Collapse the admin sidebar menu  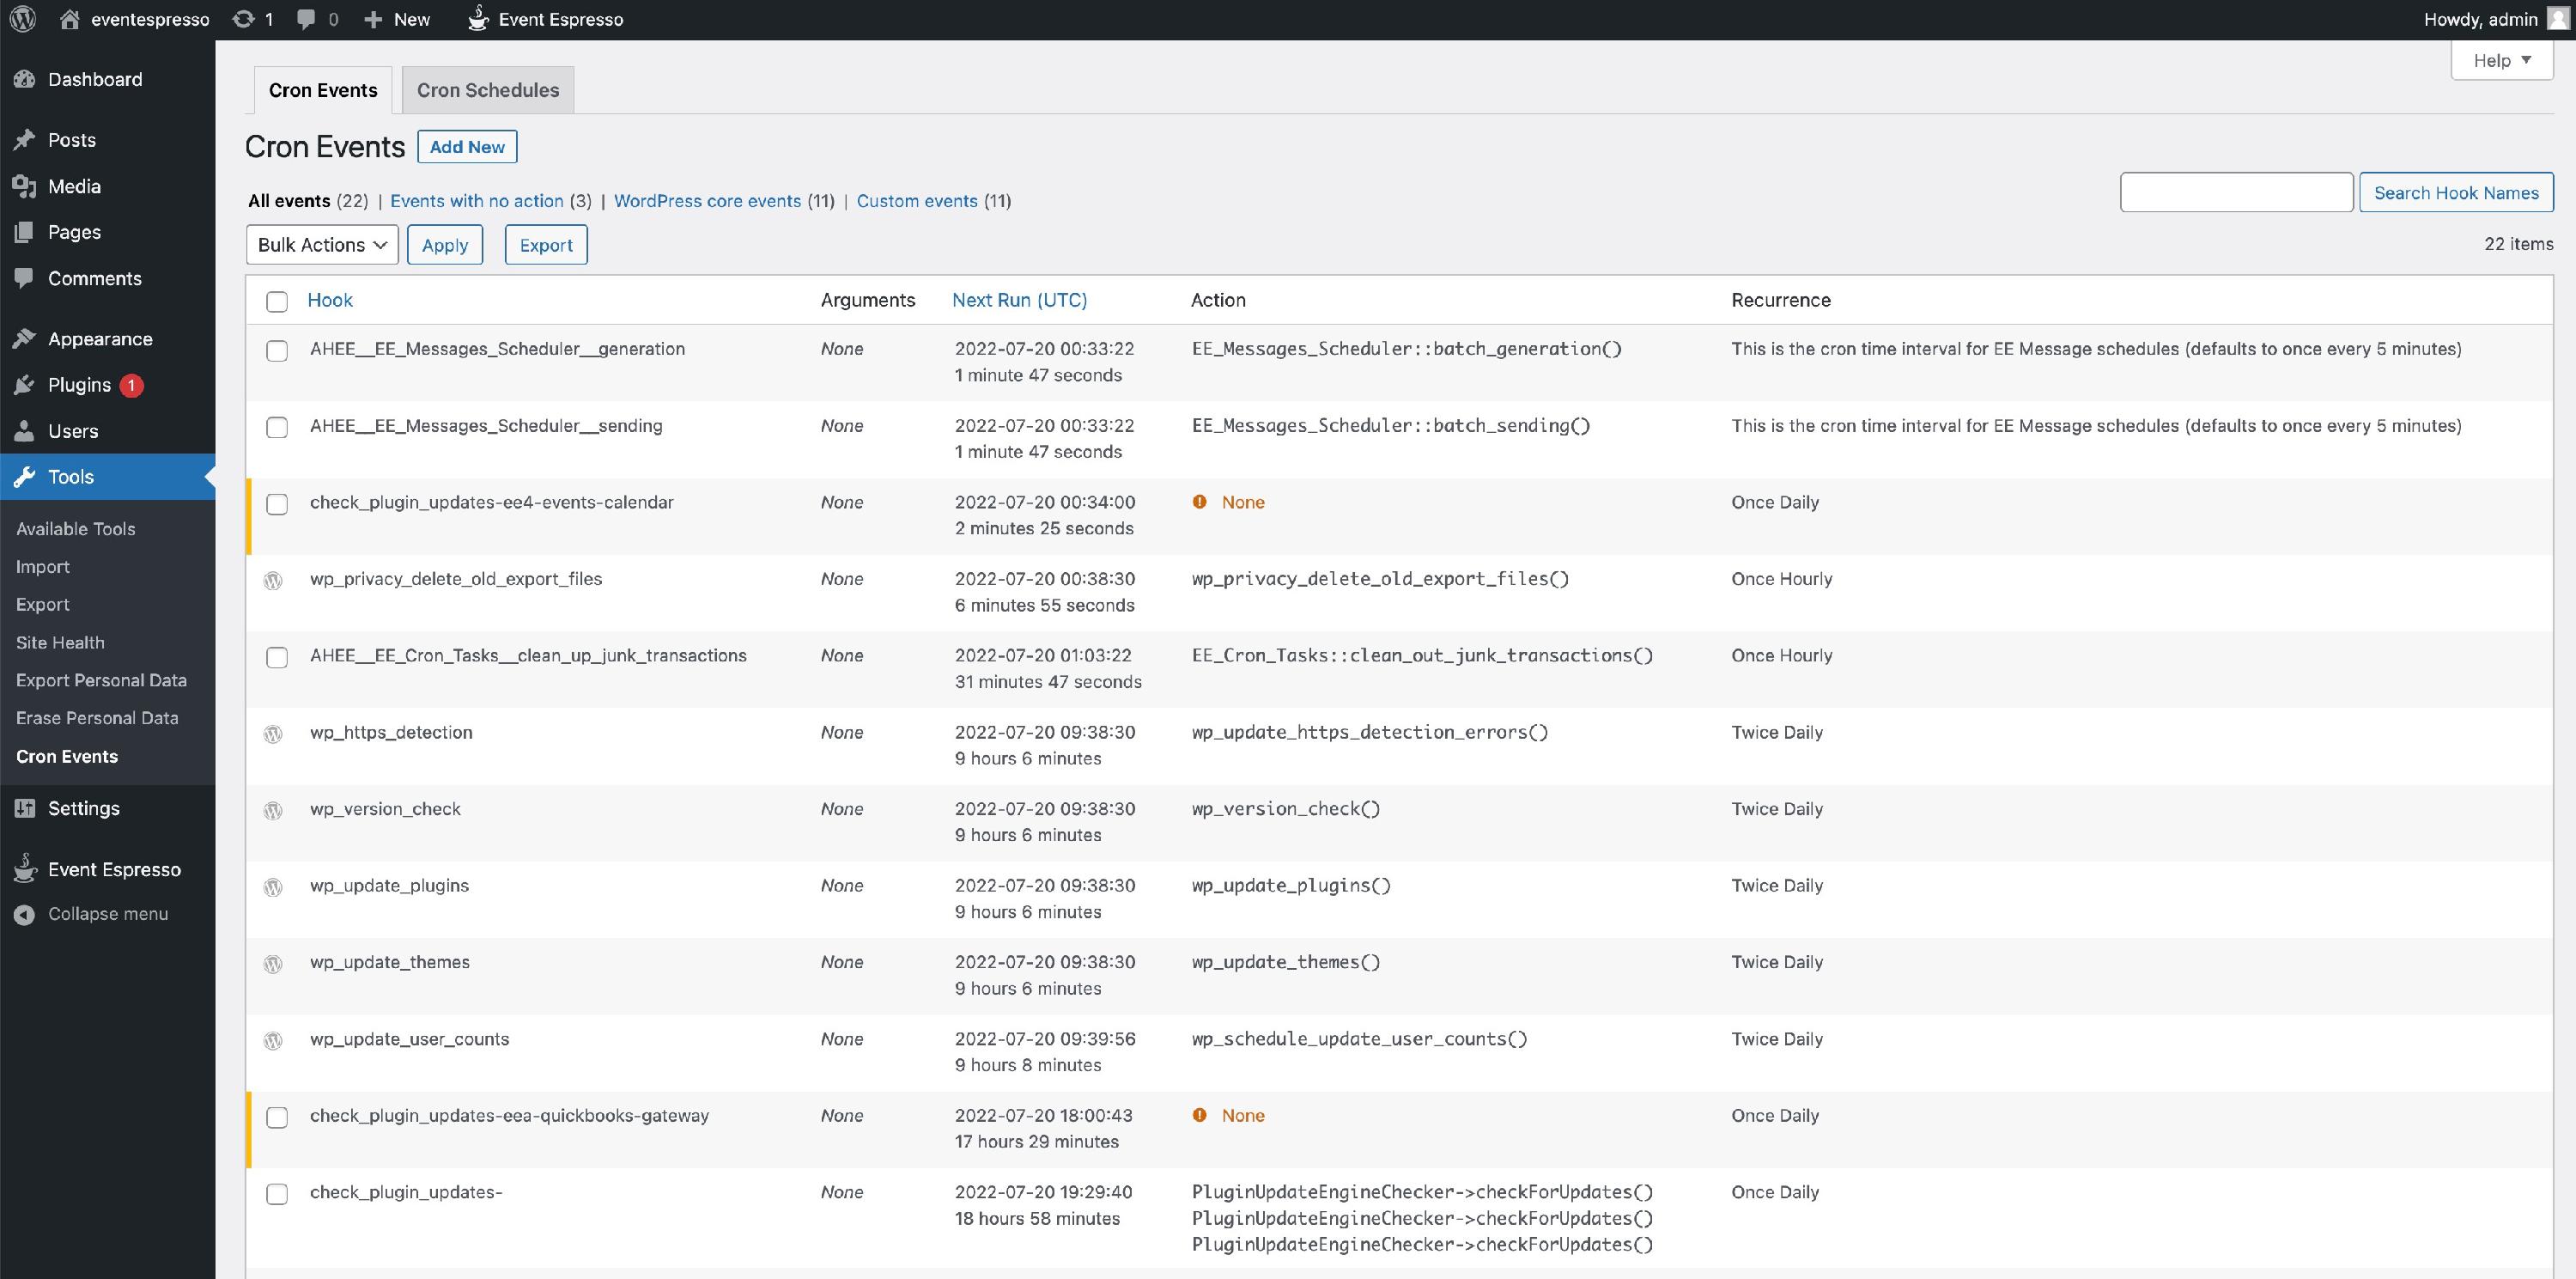coord(107,914)
